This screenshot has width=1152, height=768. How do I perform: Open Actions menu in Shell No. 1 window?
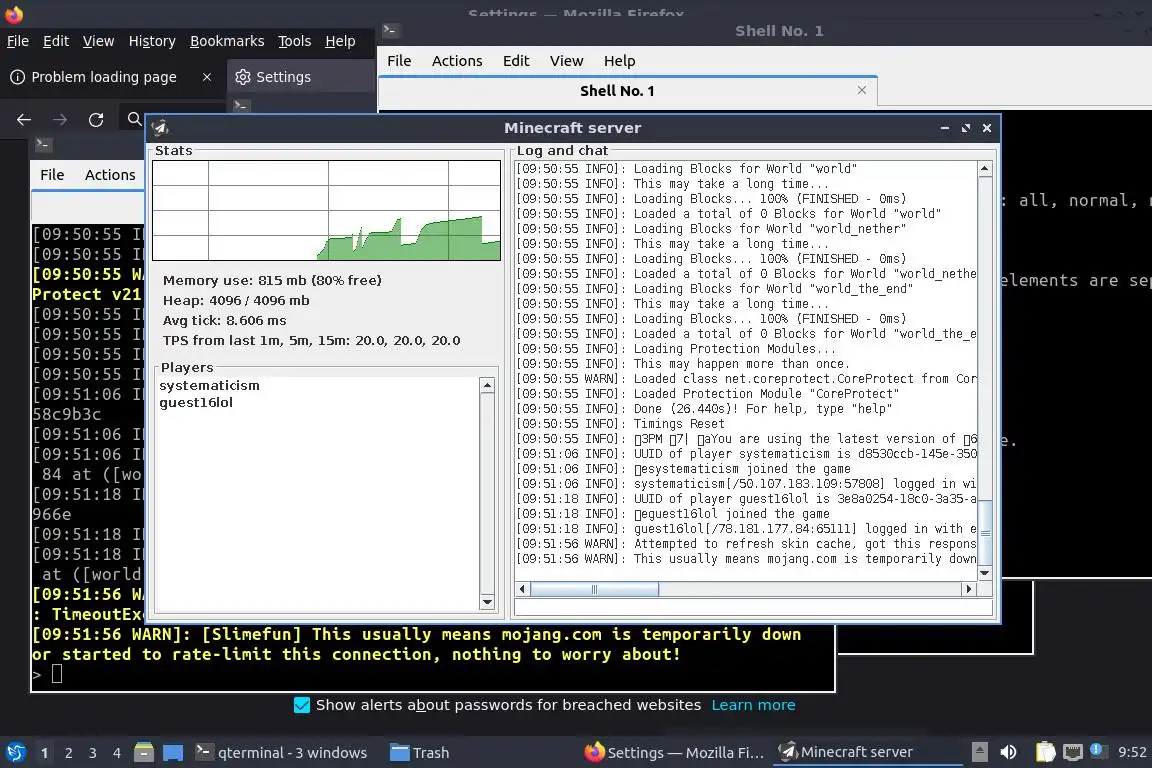click(x=457, y=61)
